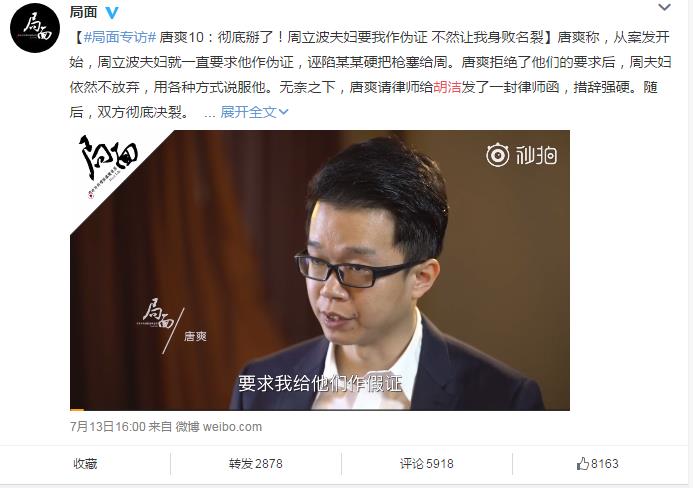Follow the 微博 weibo.com source link
The width and height of the screenshot is (693, 488).
tap(219, 427)
